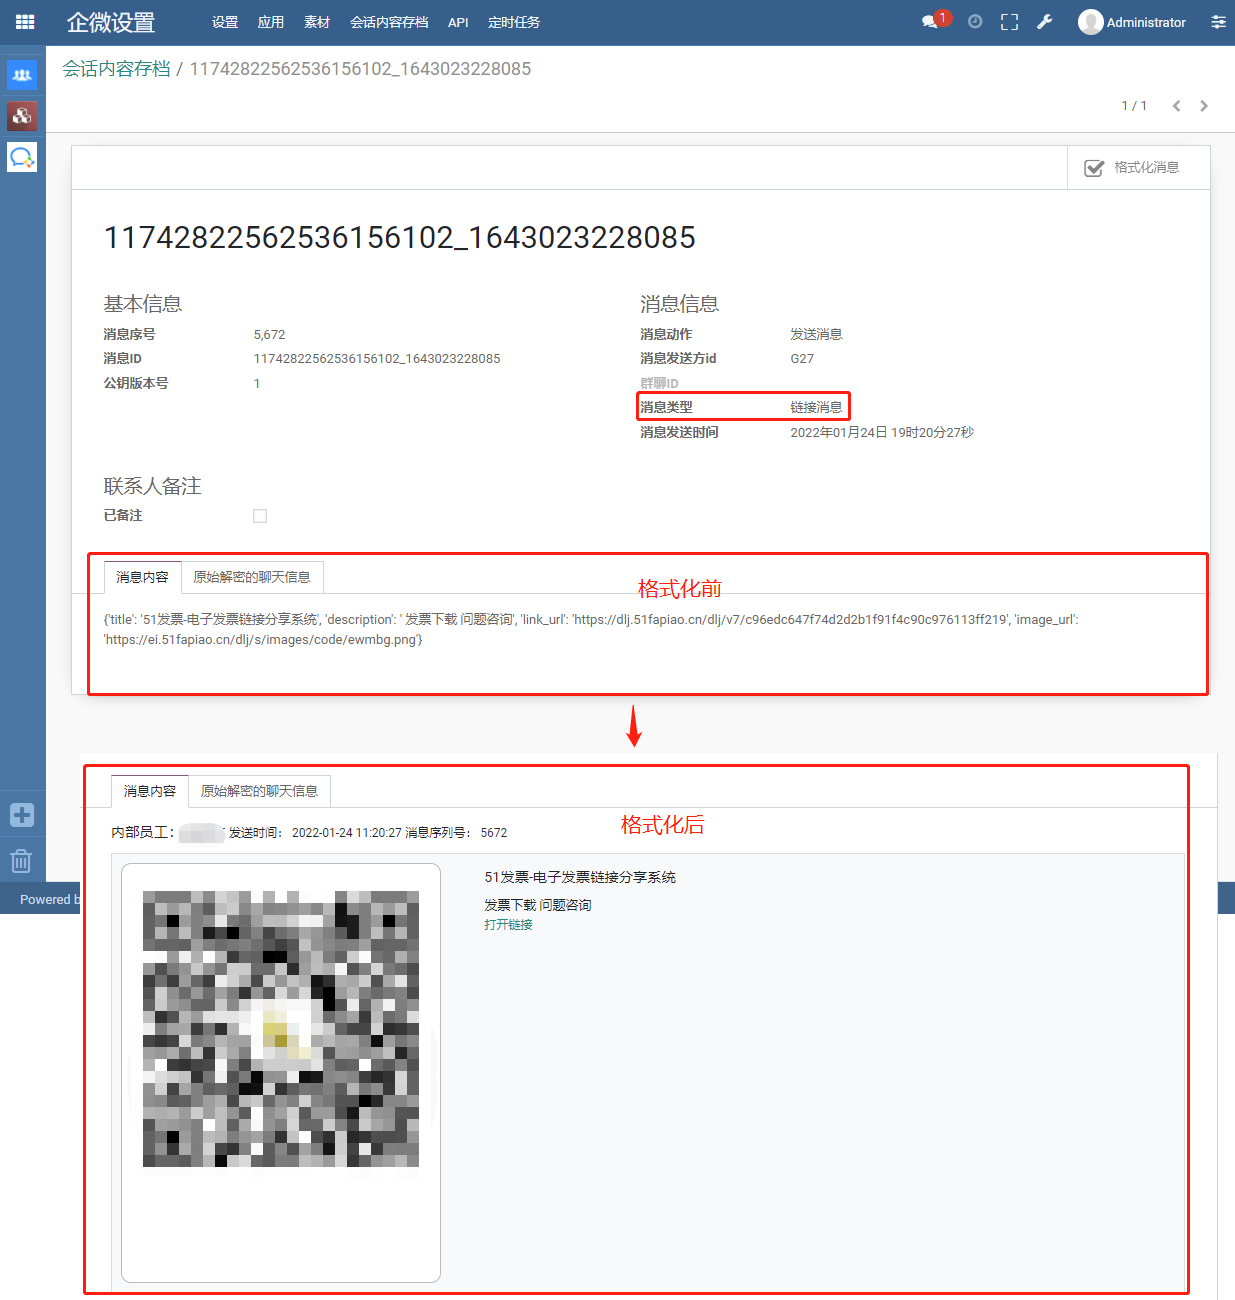Toggle the 已备注 checkbox
The width and height of the screenshot is (1235, 1300).
click(260, 516)
